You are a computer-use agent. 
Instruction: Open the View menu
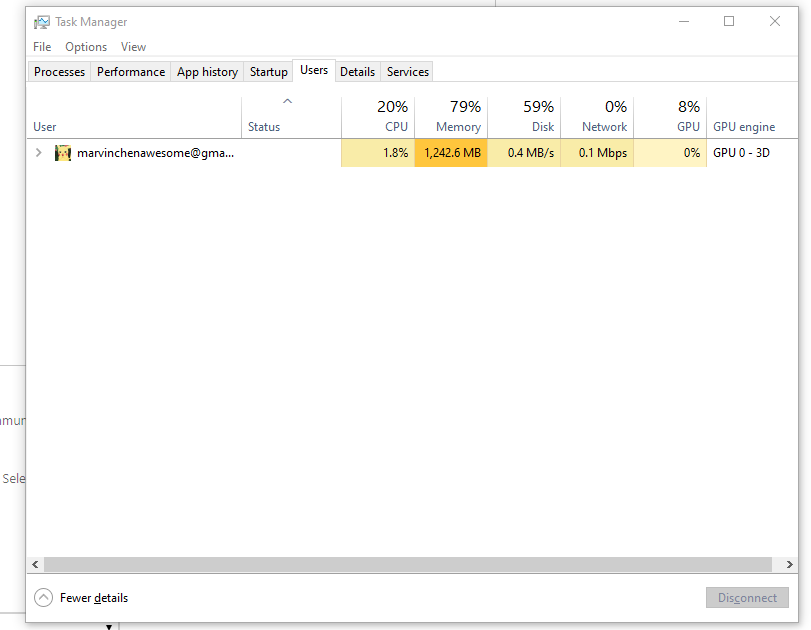133,47
